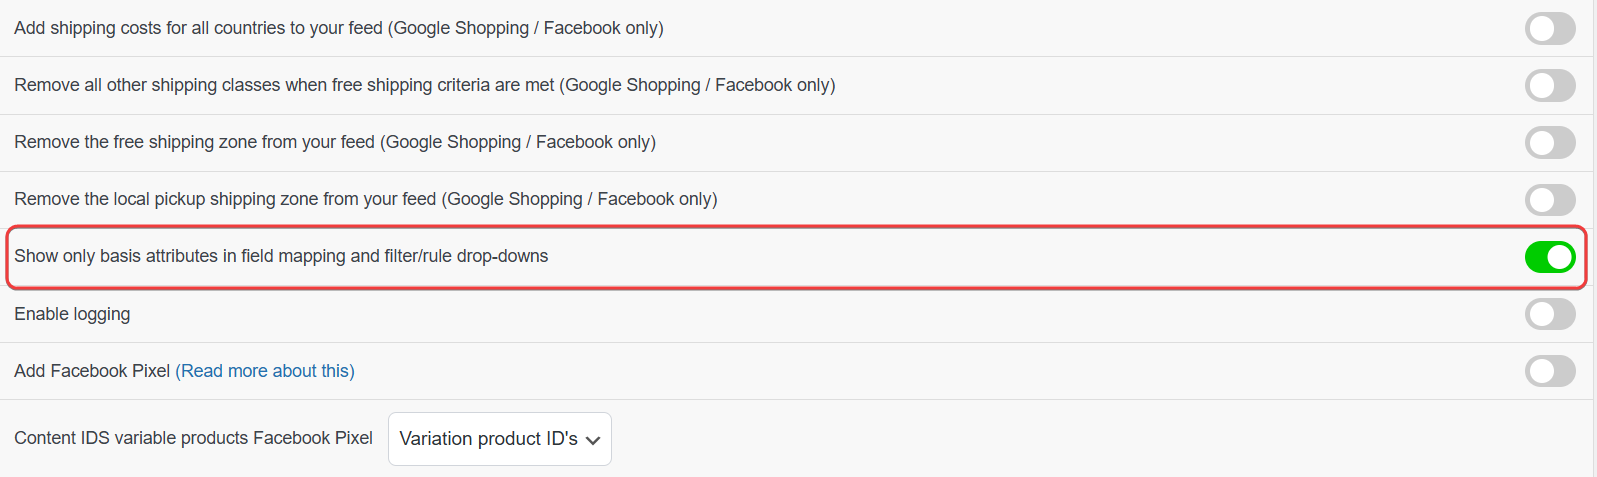
Task: Enable the Add Facebook Pixel toggle
Action: click(x=1549, y=371)
